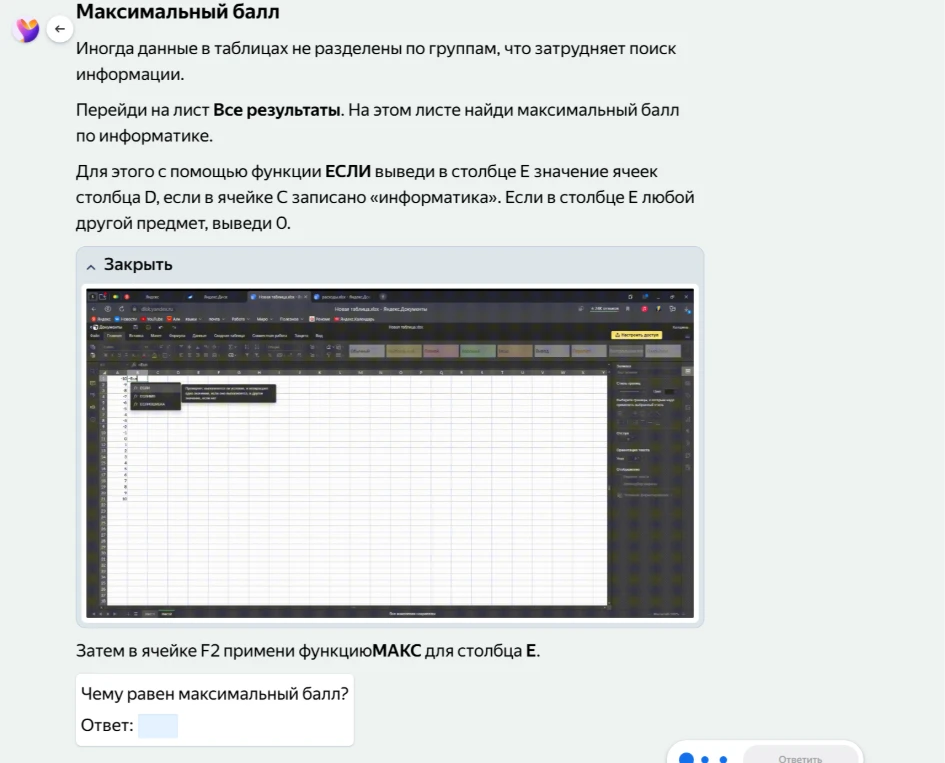
Task: Open the spreadsheet screenshot thumbnail
Action: coord(390,453)
